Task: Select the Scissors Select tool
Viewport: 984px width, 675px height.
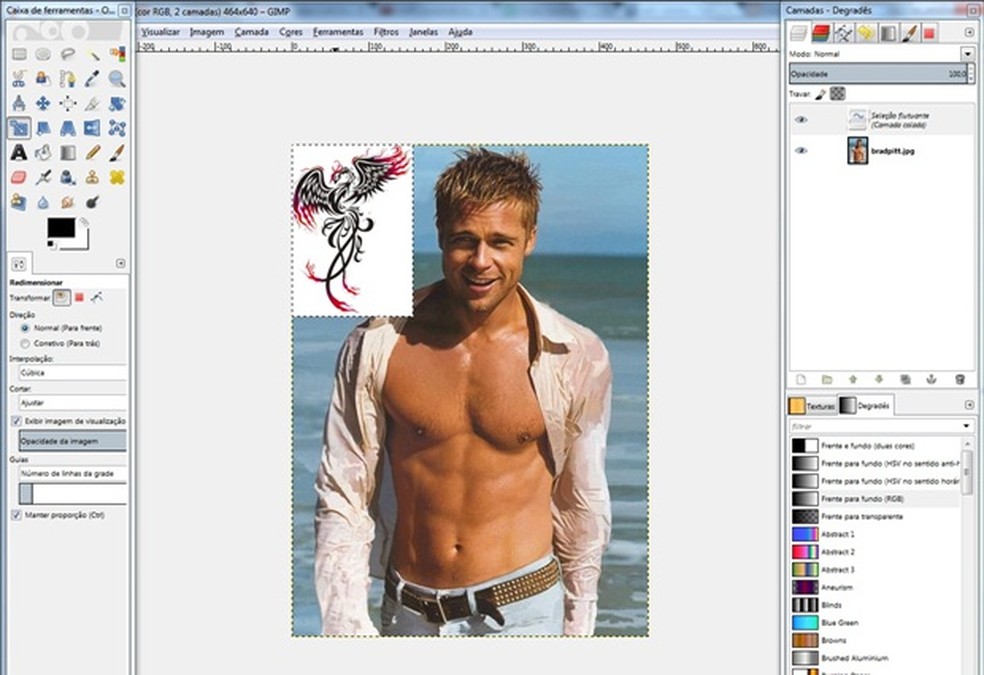Action: click(x=19, y=79)
